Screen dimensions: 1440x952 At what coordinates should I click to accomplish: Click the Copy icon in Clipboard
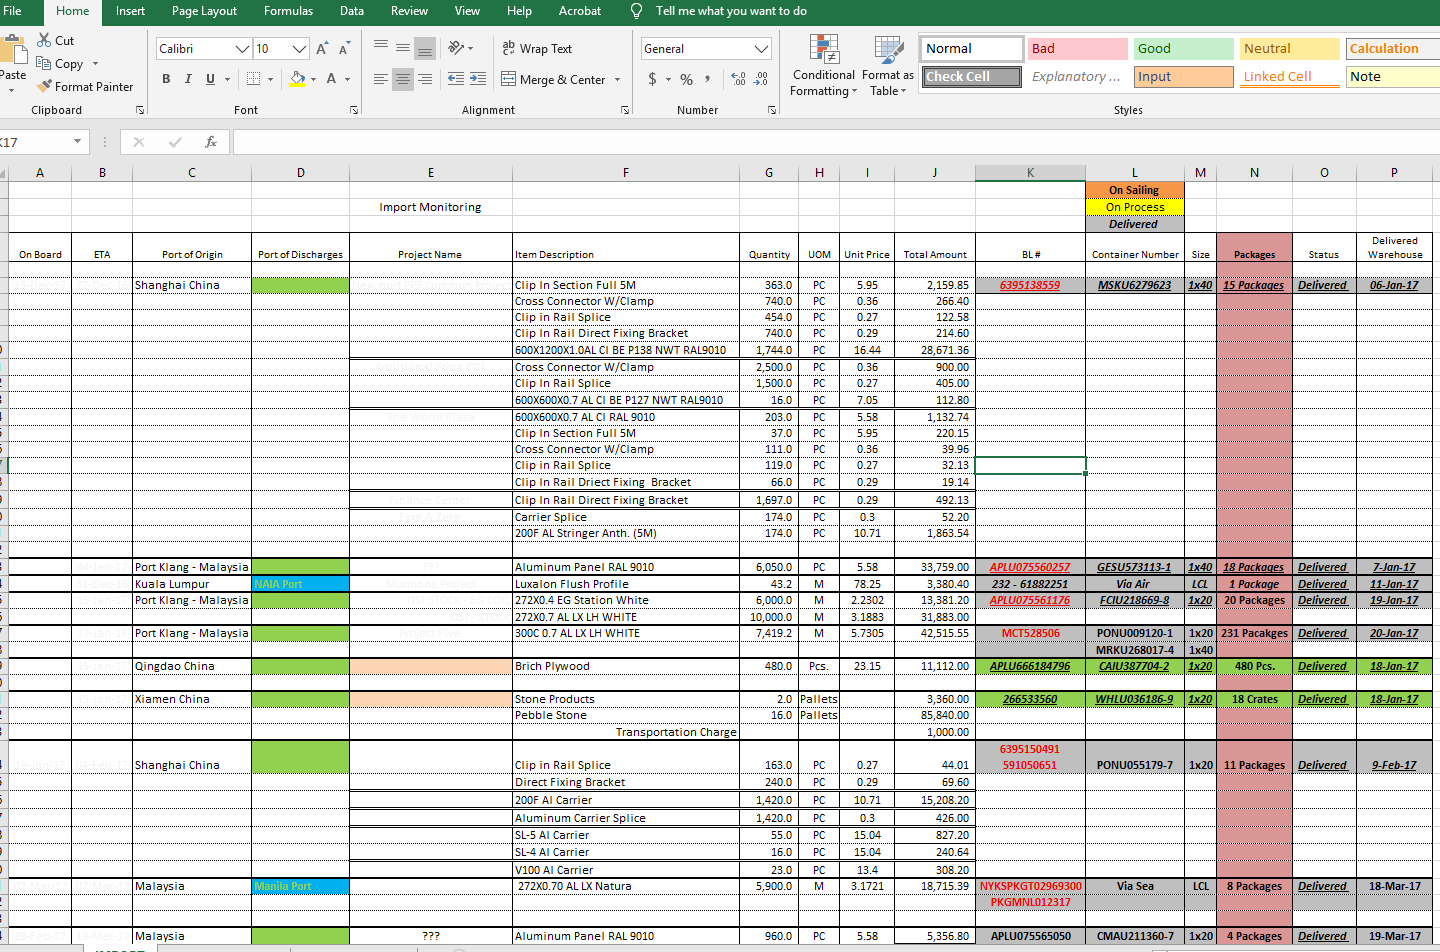44,63
